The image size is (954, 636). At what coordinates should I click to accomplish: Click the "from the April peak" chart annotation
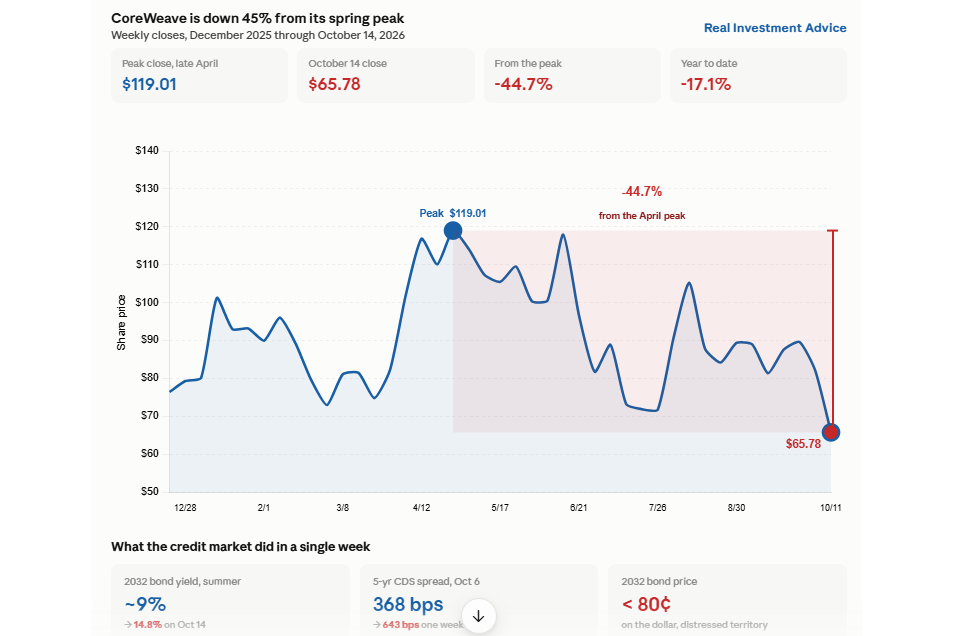pyautogui.click(x=642, y=215)
